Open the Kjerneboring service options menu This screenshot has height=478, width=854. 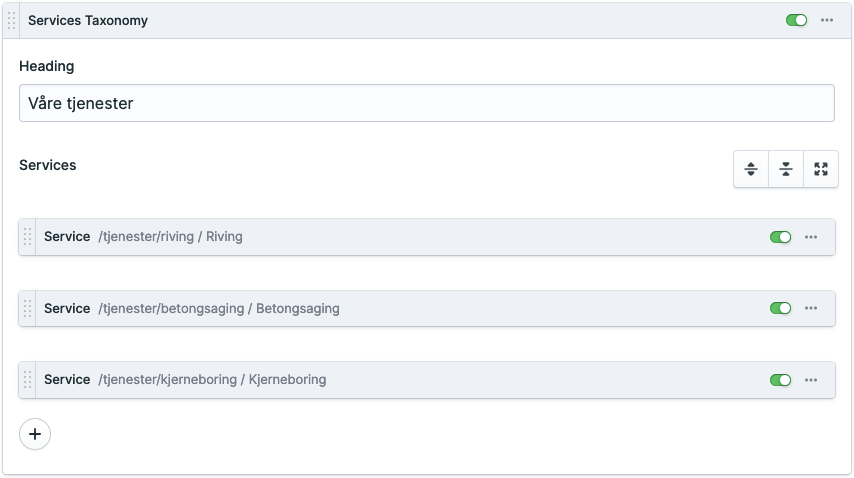(811, 380)
